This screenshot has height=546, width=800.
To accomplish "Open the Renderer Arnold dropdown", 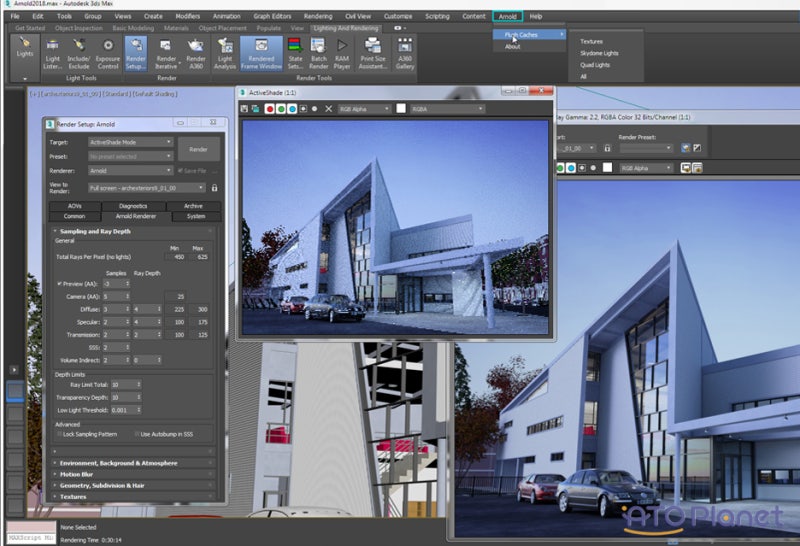I will pos(131,170).
